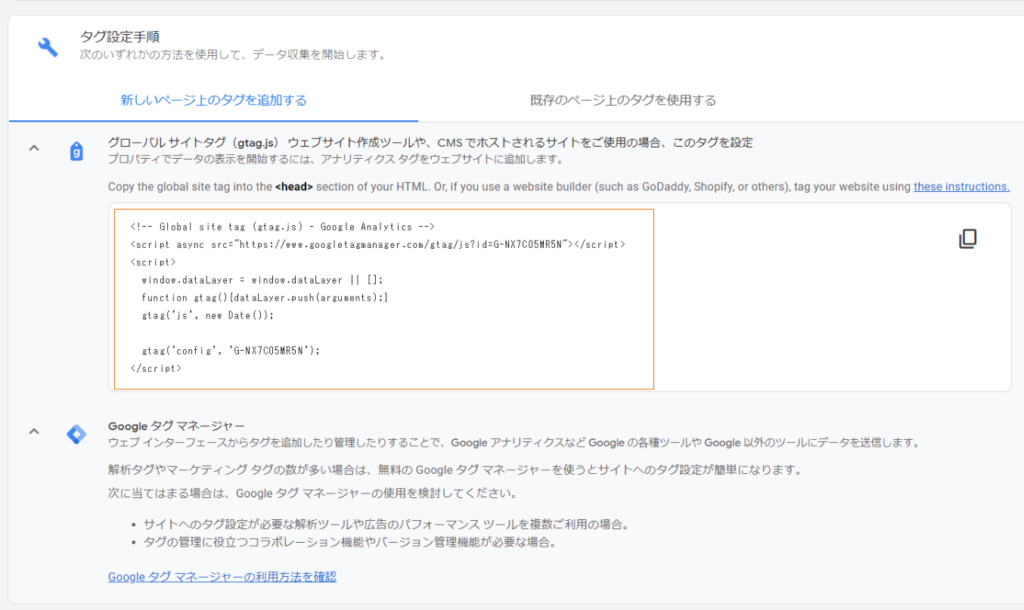Click the 次のいずれかの方法を使用して subtitle text
The height and width of the screenshot is (610, 1024).
[234, 55]
